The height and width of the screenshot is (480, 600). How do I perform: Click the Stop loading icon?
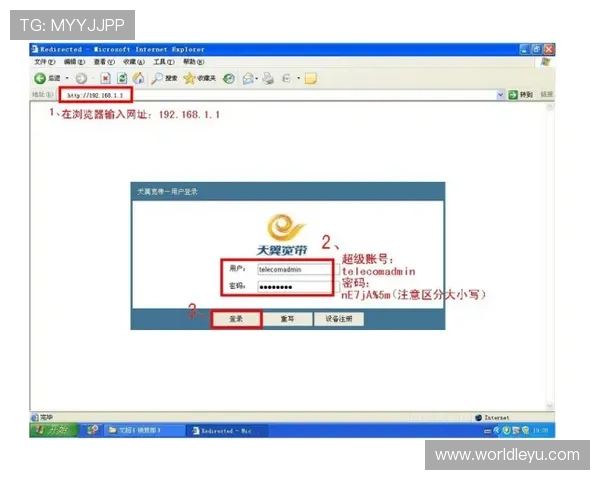105,78
